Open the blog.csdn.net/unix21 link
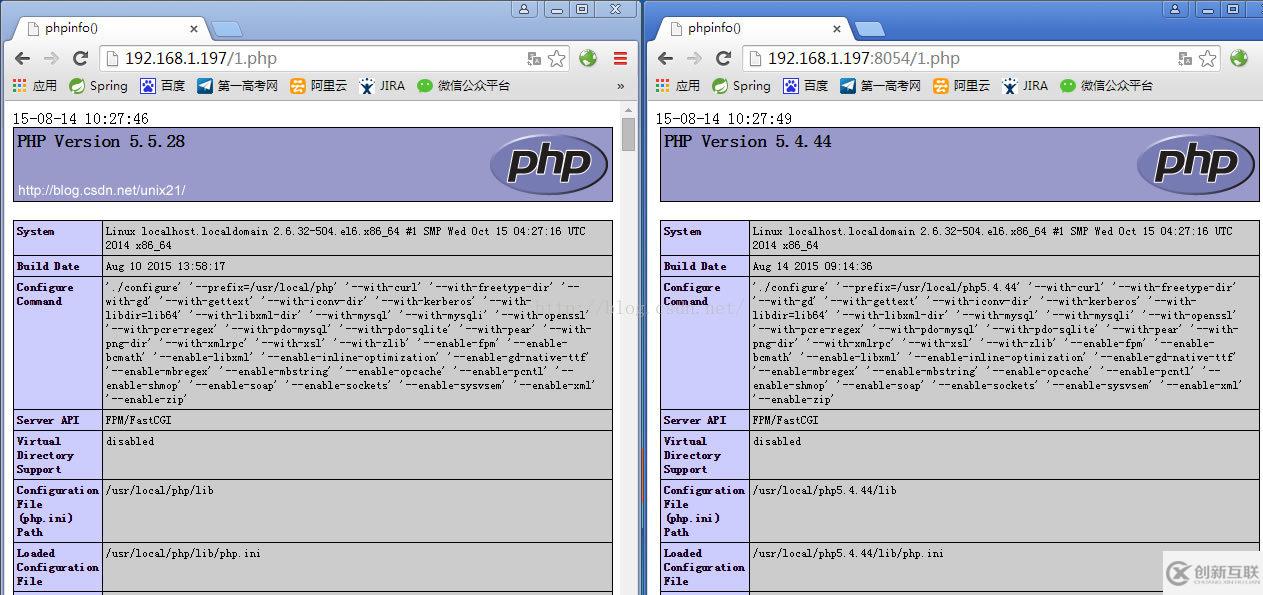 point(101,190)
